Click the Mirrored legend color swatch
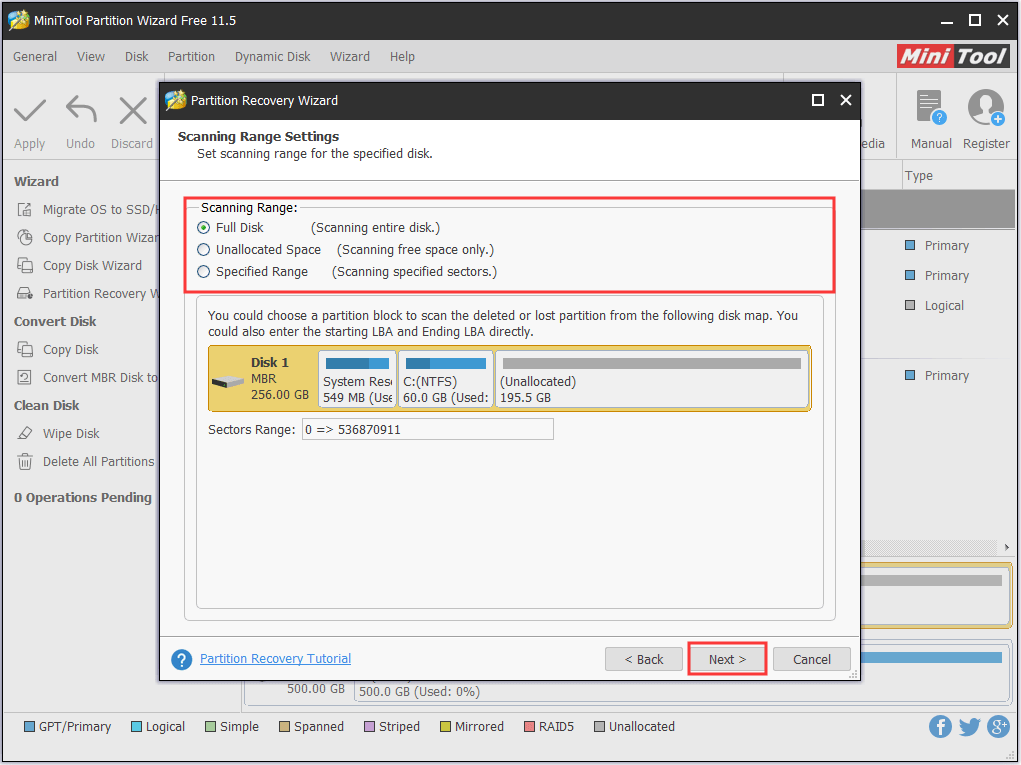The image size is (1021, 765). 445,727
